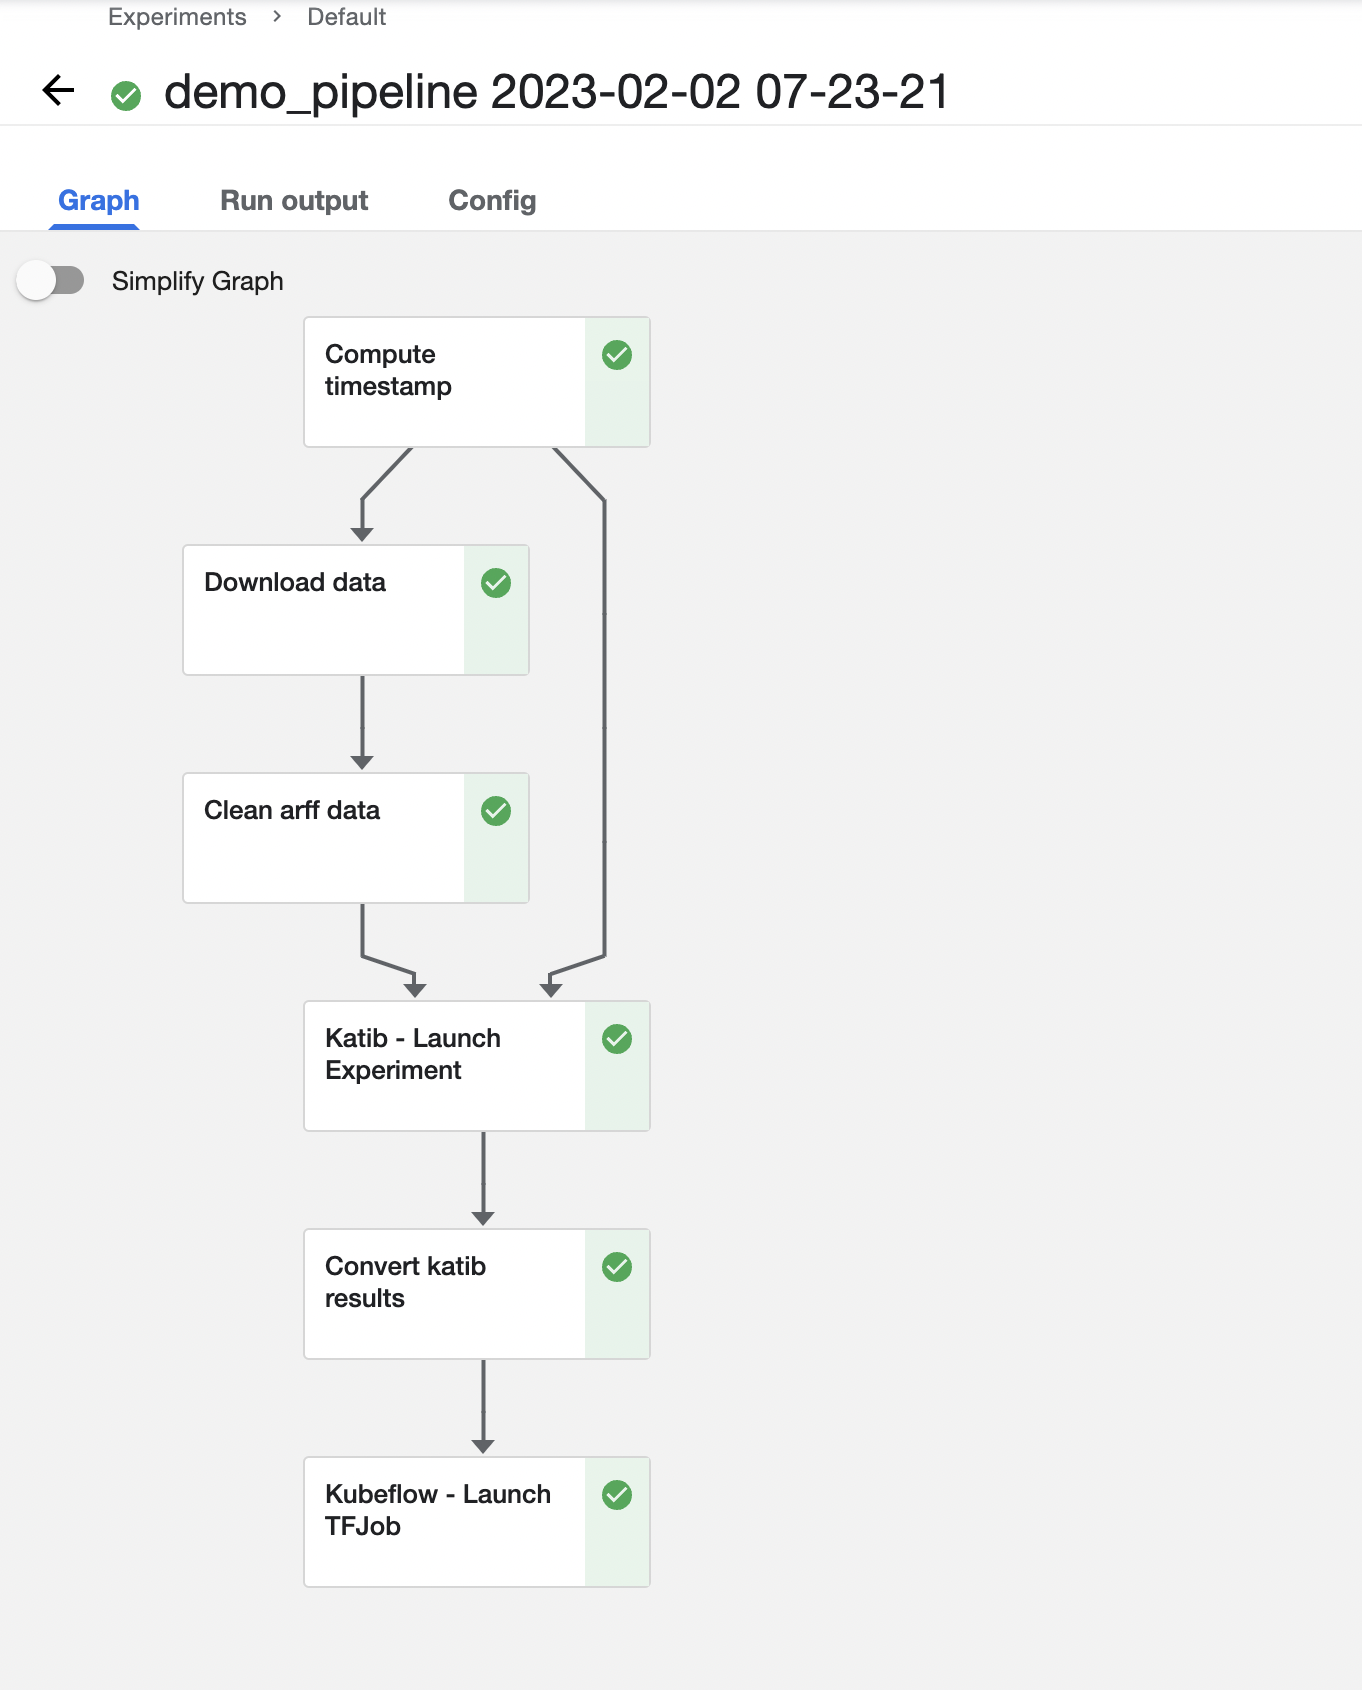This screenshot has height=1690, width=1362.
Task: Open the Config tab
Action: 492,201
